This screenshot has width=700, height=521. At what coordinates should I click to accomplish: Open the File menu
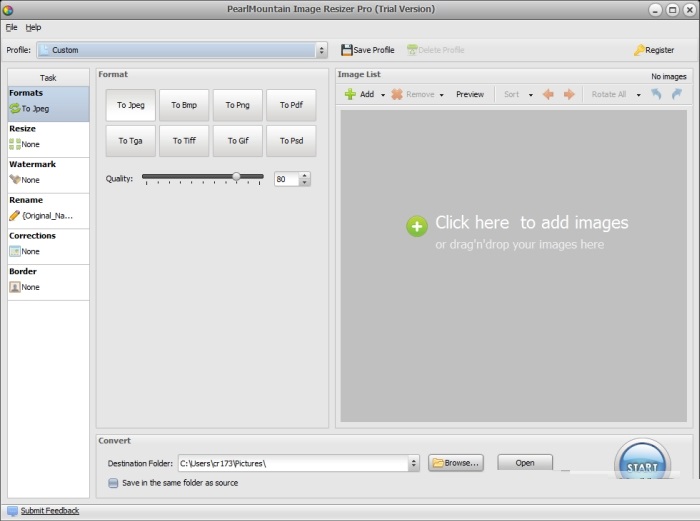click(x=12, y=27)
